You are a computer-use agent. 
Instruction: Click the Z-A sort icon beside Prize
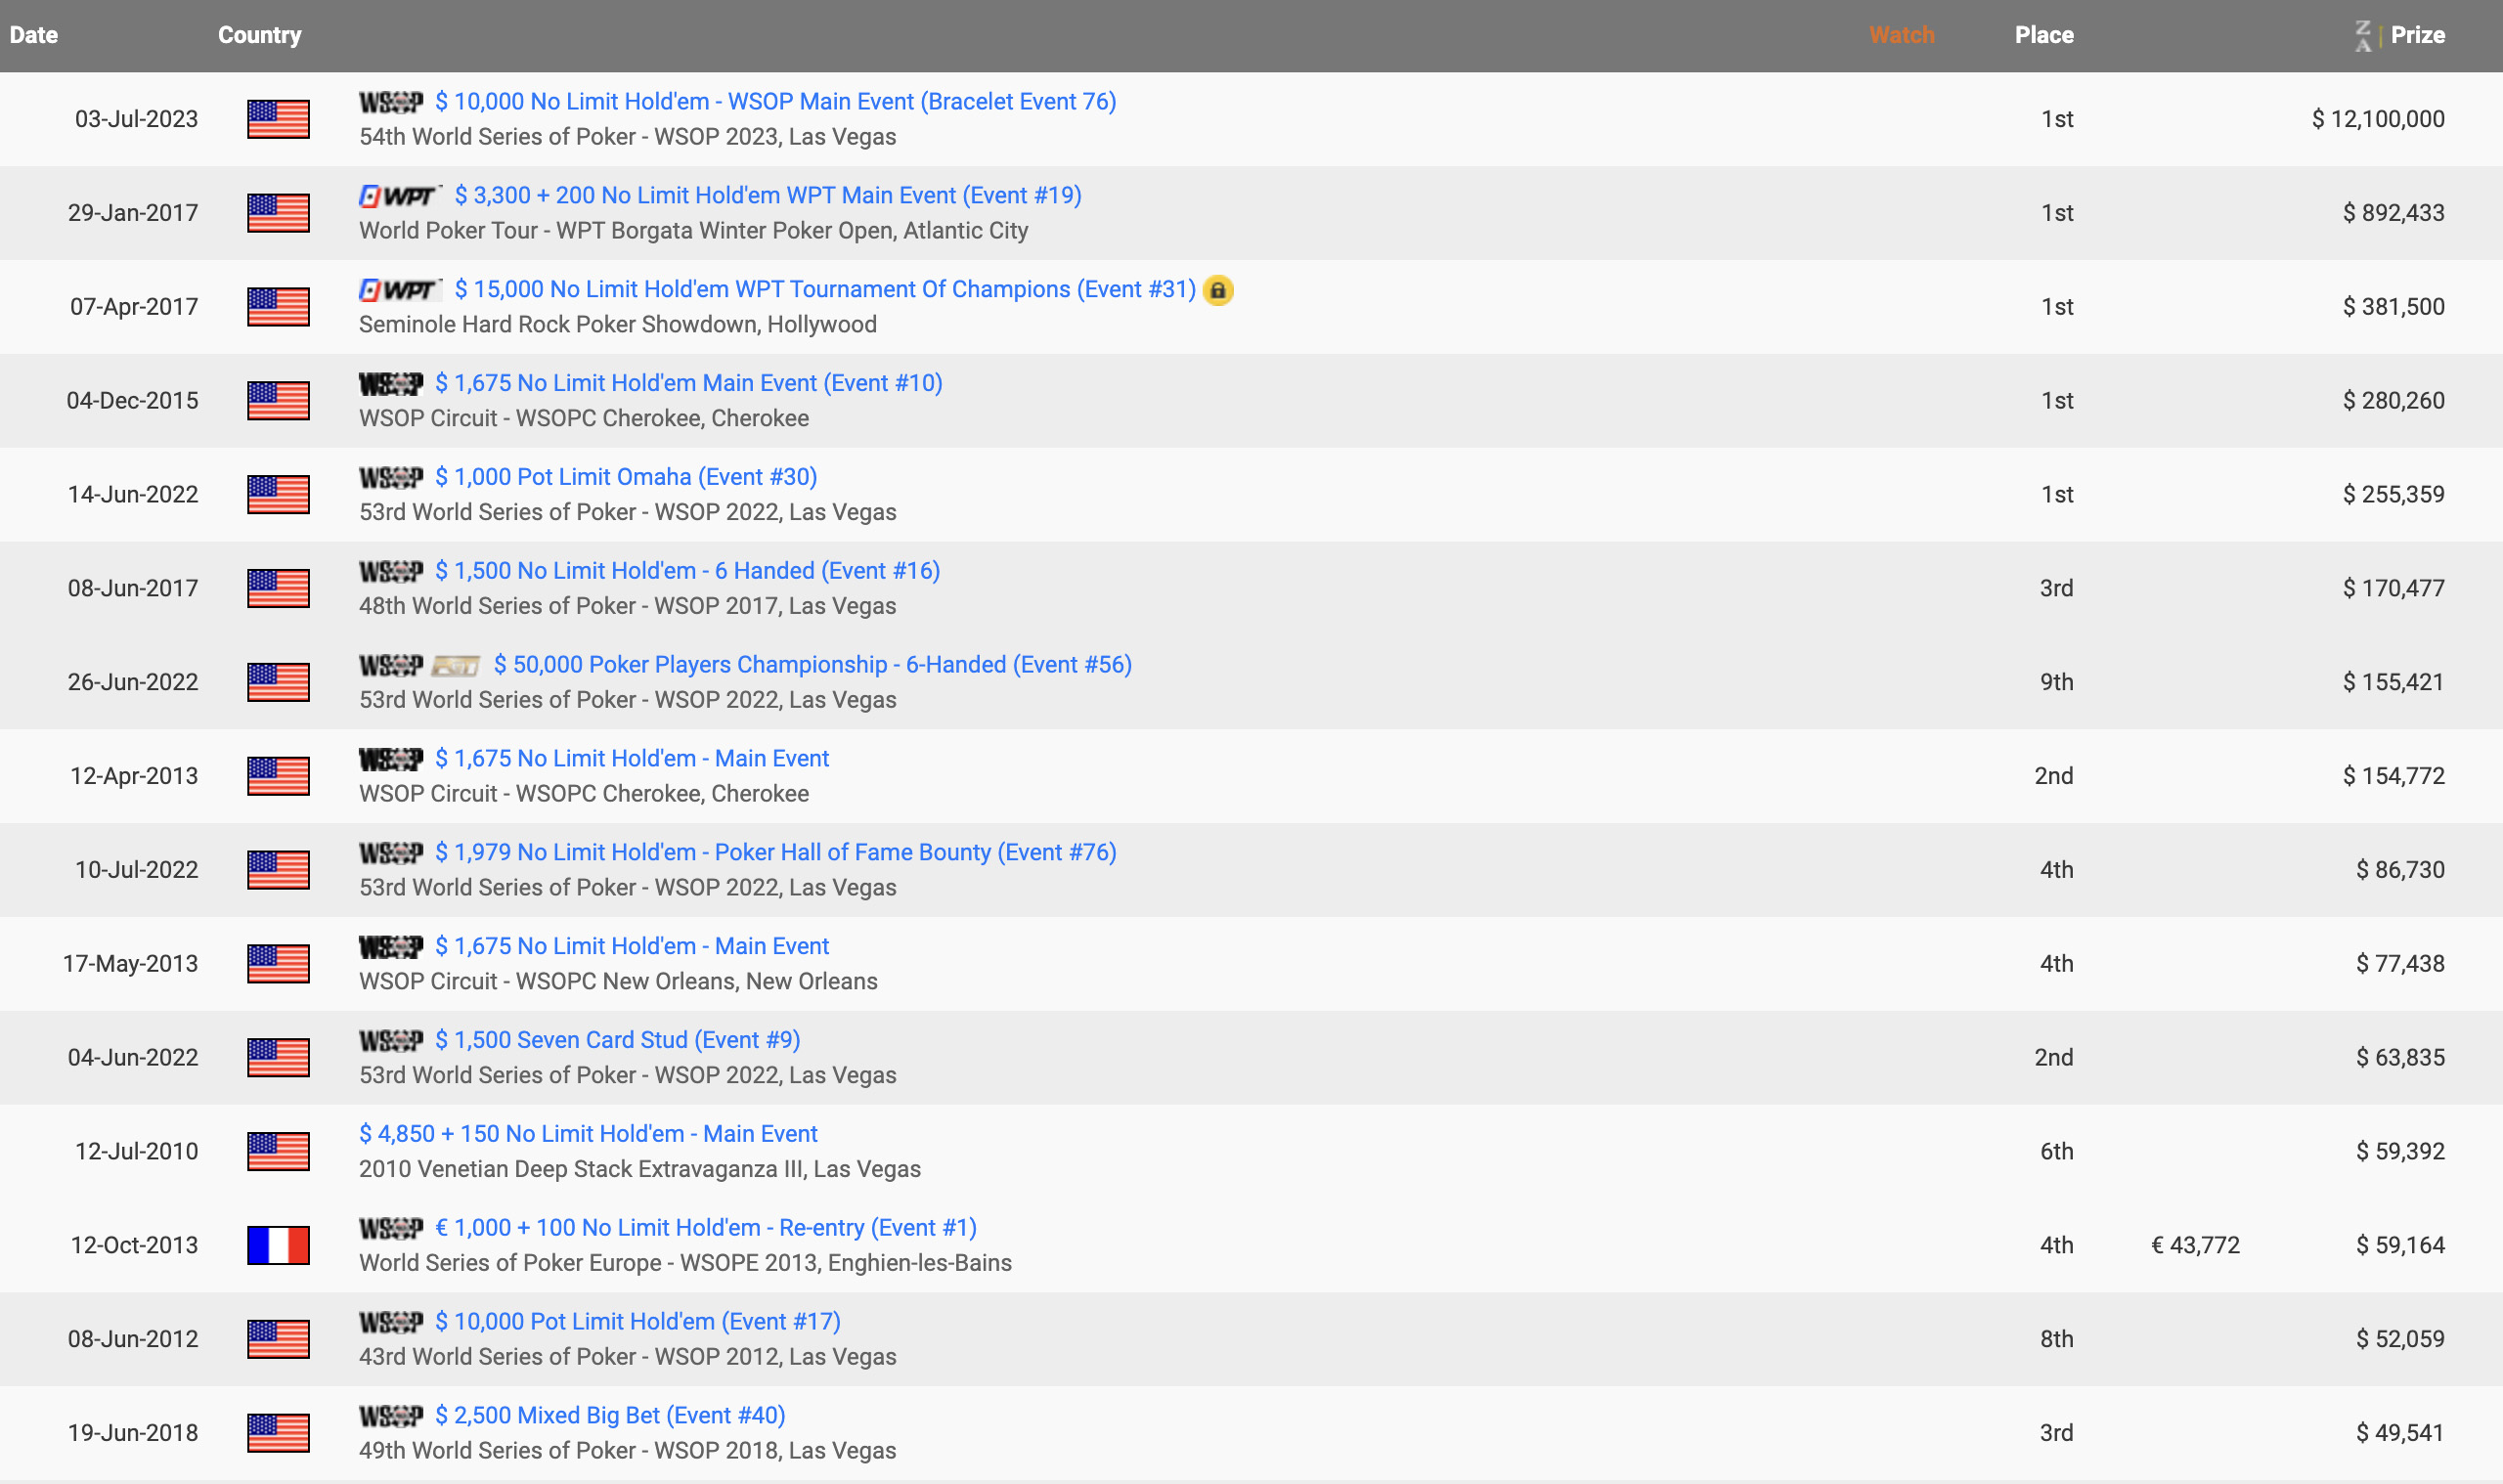(x=2362, y=36)
